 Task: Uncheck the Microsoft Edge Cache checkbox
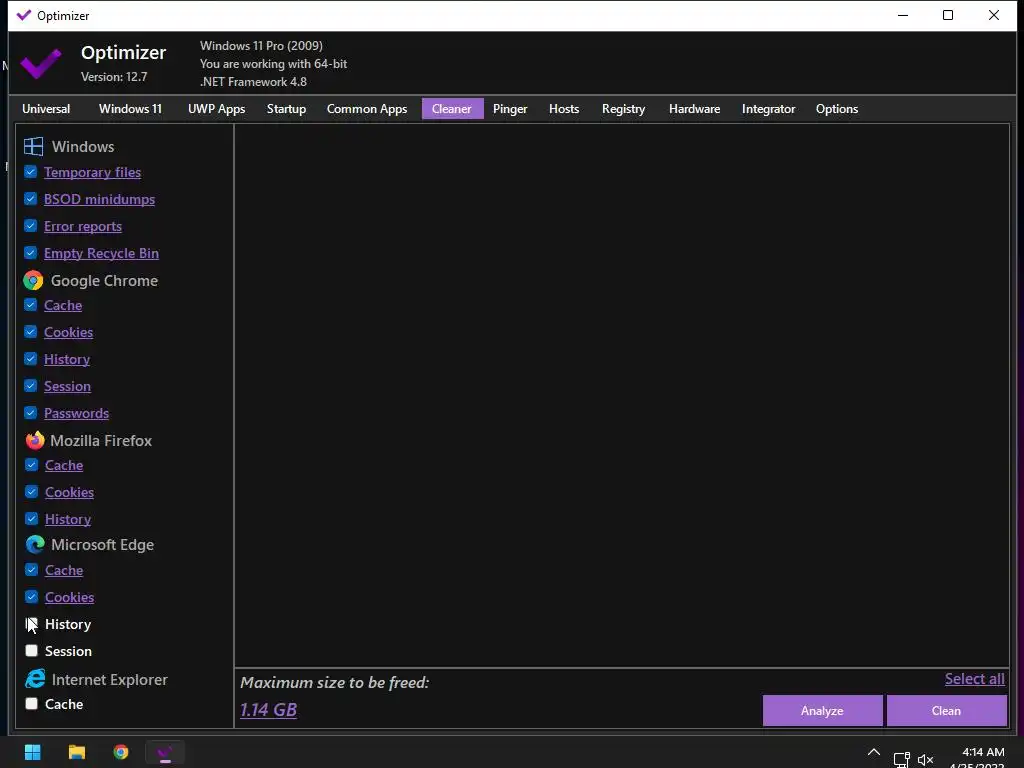point(31,569)
